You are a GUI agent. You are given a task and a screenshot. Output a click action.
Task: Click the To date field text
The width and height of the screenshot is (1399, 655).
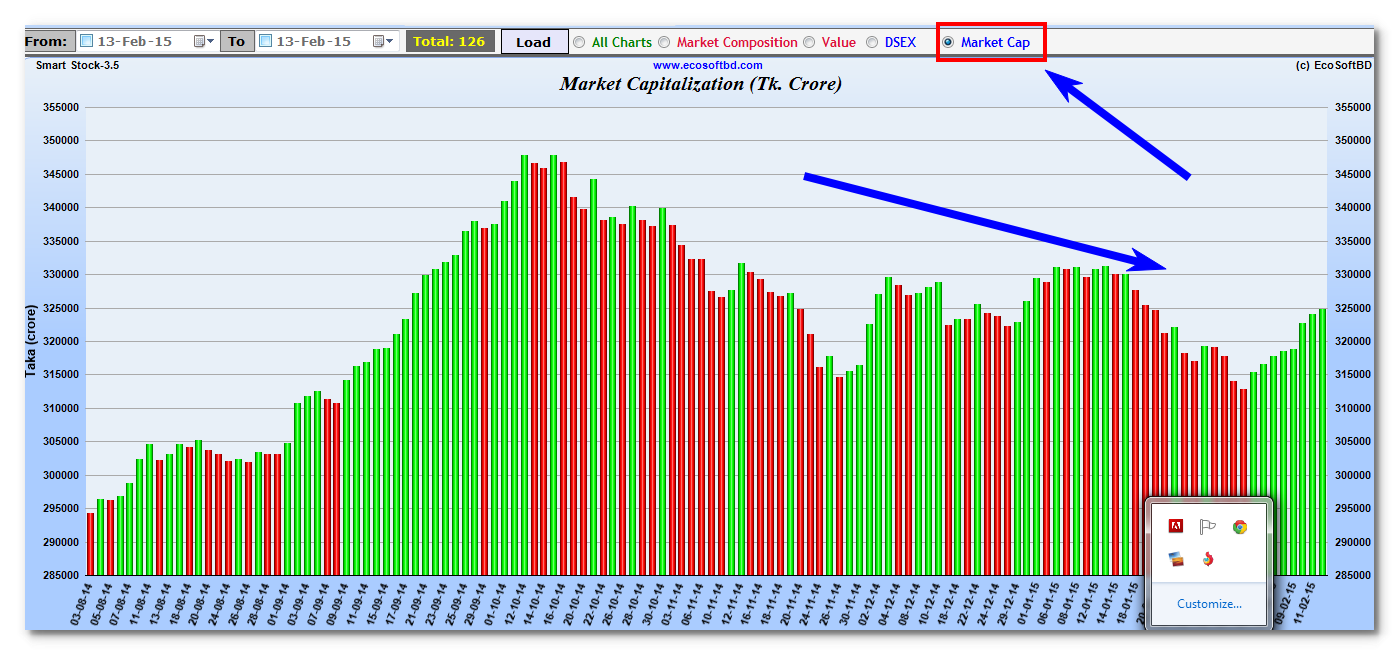pyautogui.click(x=313, y=42)
